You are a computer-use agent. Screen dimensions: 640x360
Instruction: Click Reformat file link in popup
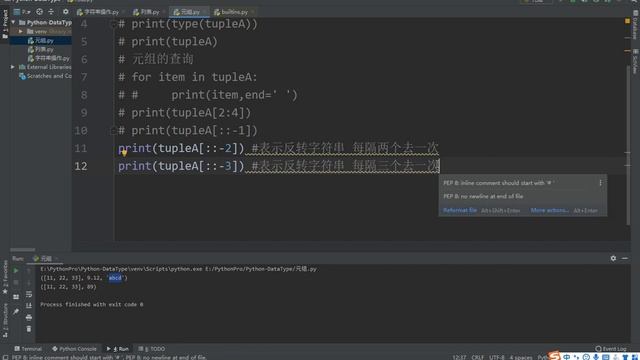coord(460,210)
